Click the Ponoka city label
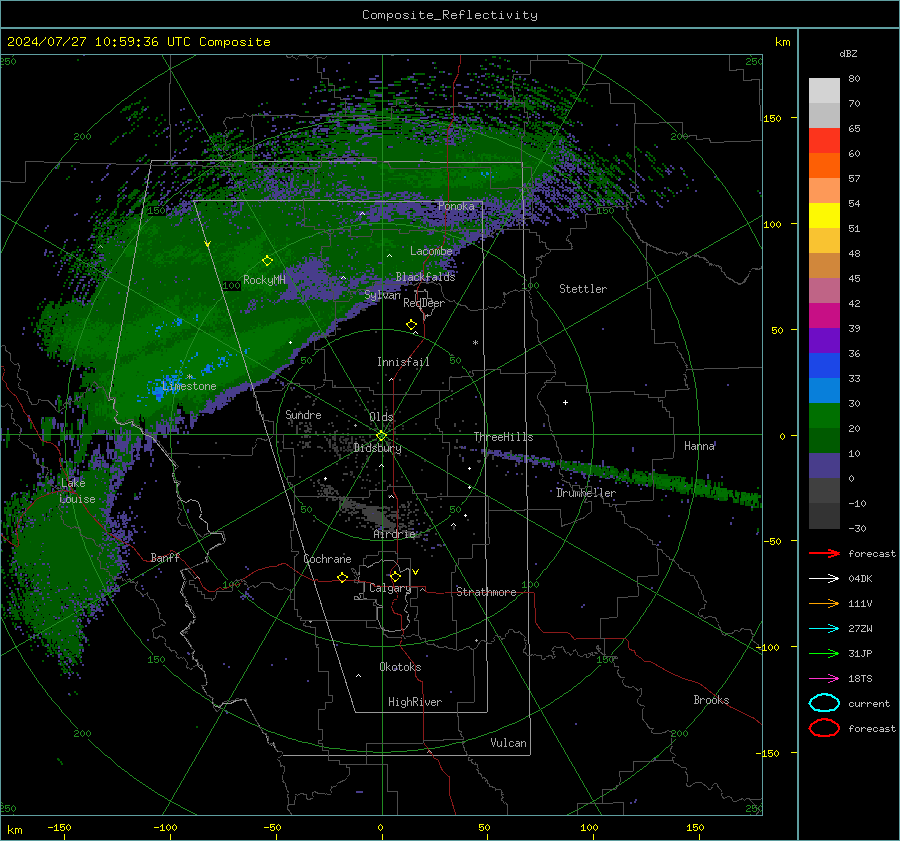900x841 pixels. [456, 206]
